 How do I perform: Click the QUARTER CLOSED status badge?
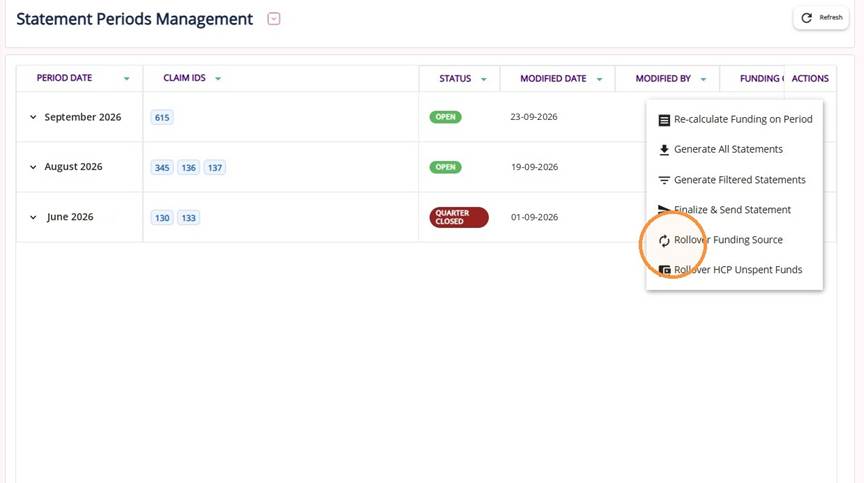tap(459, 218)
